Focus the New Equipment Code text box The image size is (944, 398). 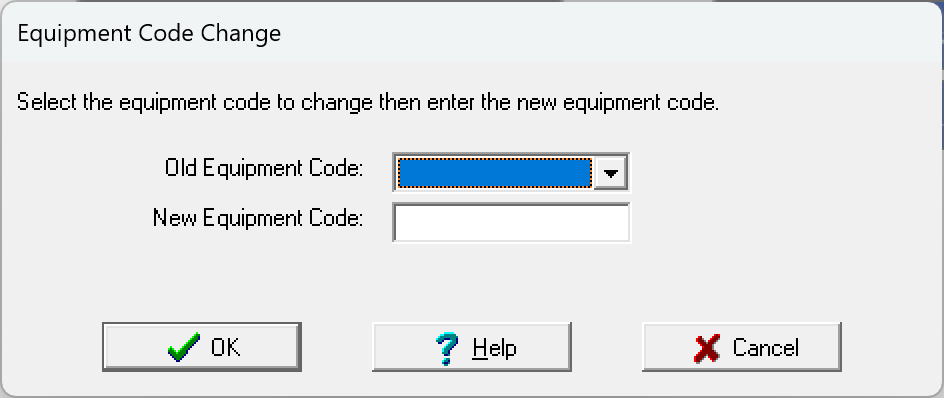coord(511,222)
